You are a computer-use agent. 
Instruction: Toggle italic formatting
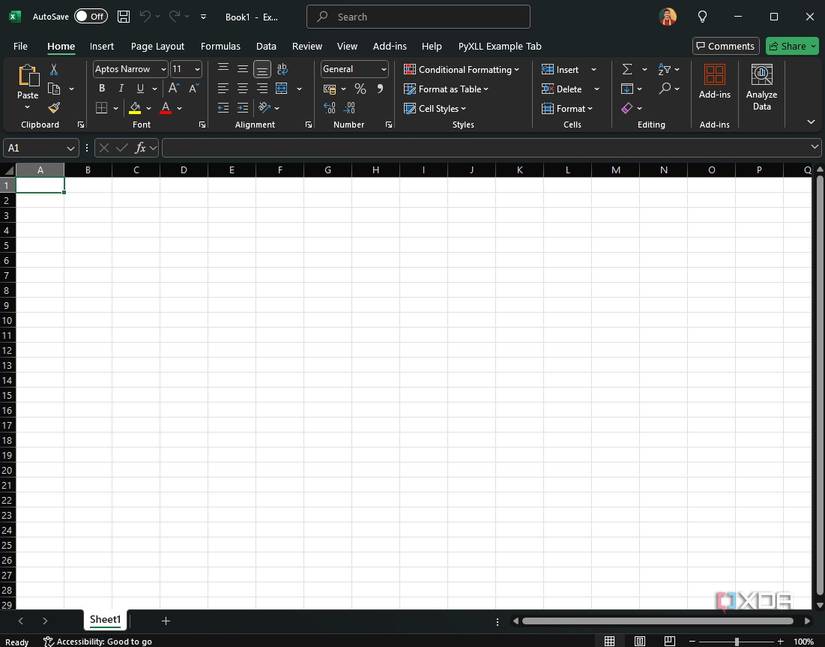(120, 88)
